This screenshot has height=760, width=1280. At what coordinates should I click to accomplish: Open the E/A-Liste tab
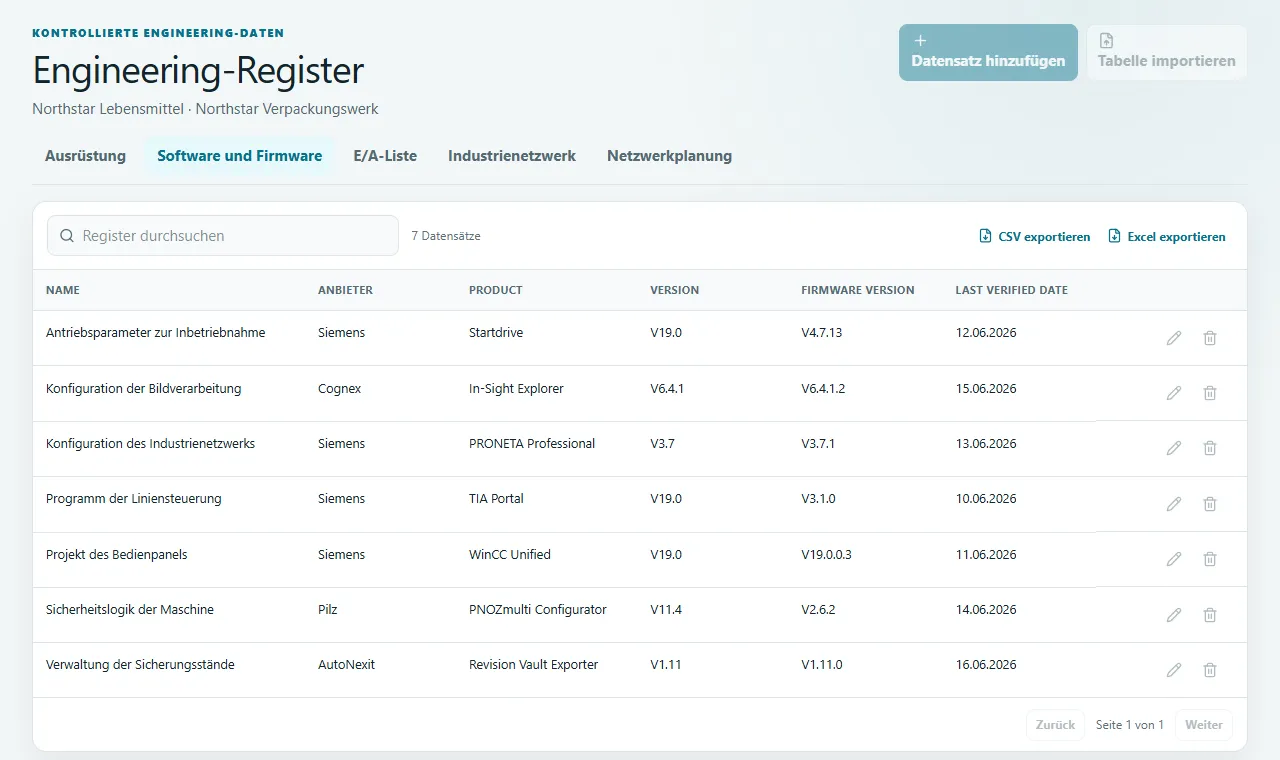tap(385, 156)
